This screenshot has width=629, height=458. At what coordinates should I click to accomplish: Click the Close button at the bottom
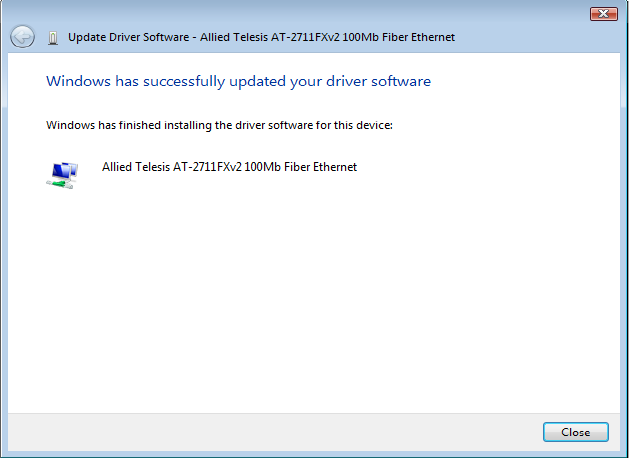point(576,432)
